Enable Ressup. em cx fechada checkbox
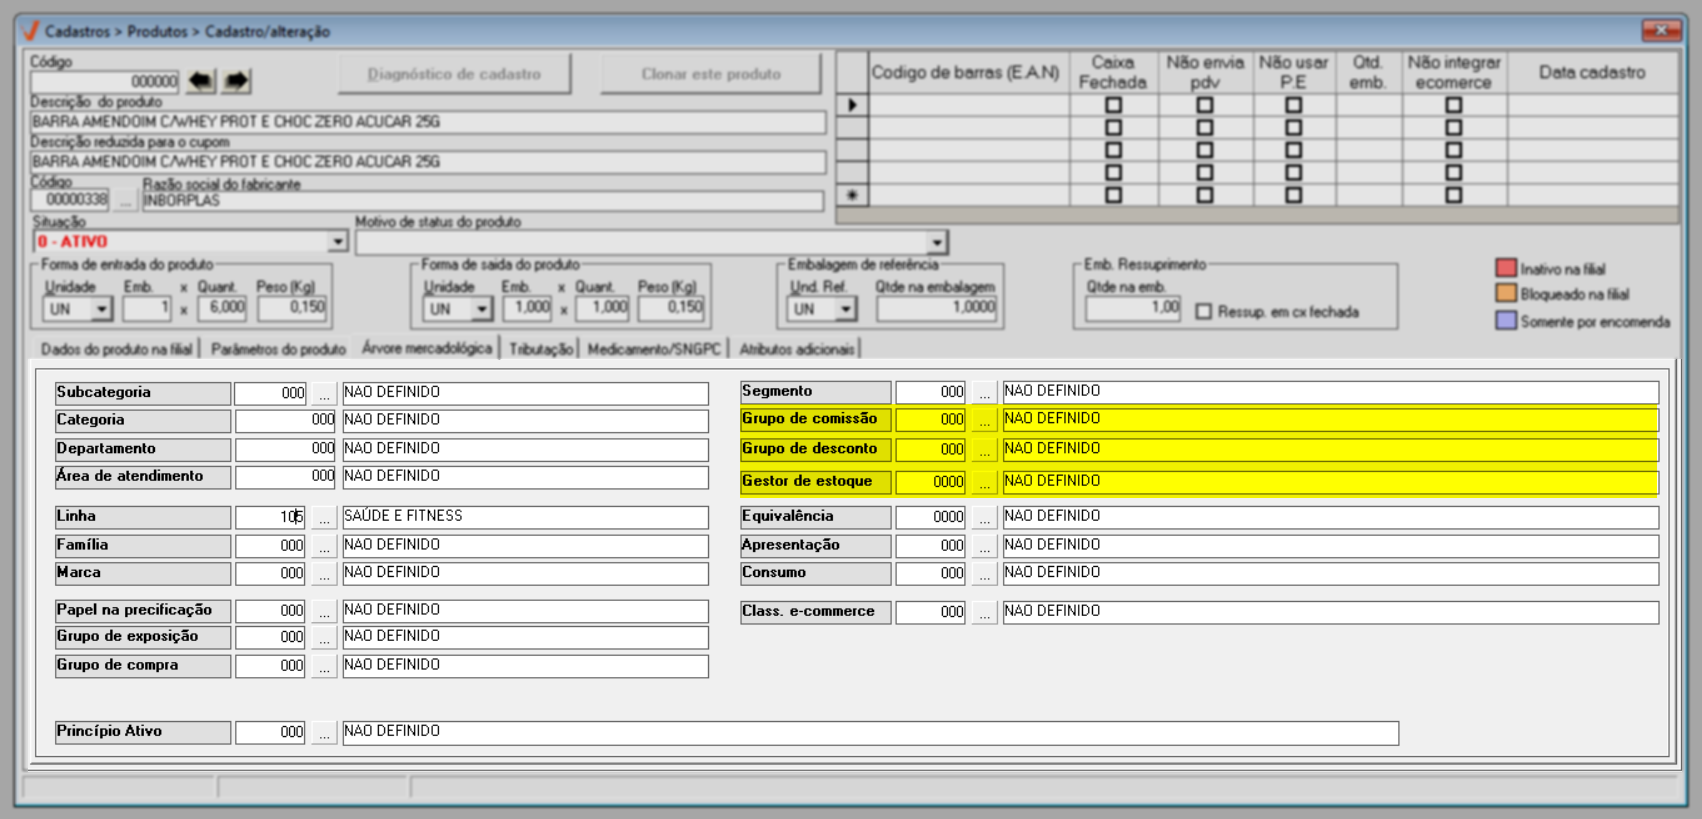This screenshot has width=1702, height=819. click(x=1204, y=312)
